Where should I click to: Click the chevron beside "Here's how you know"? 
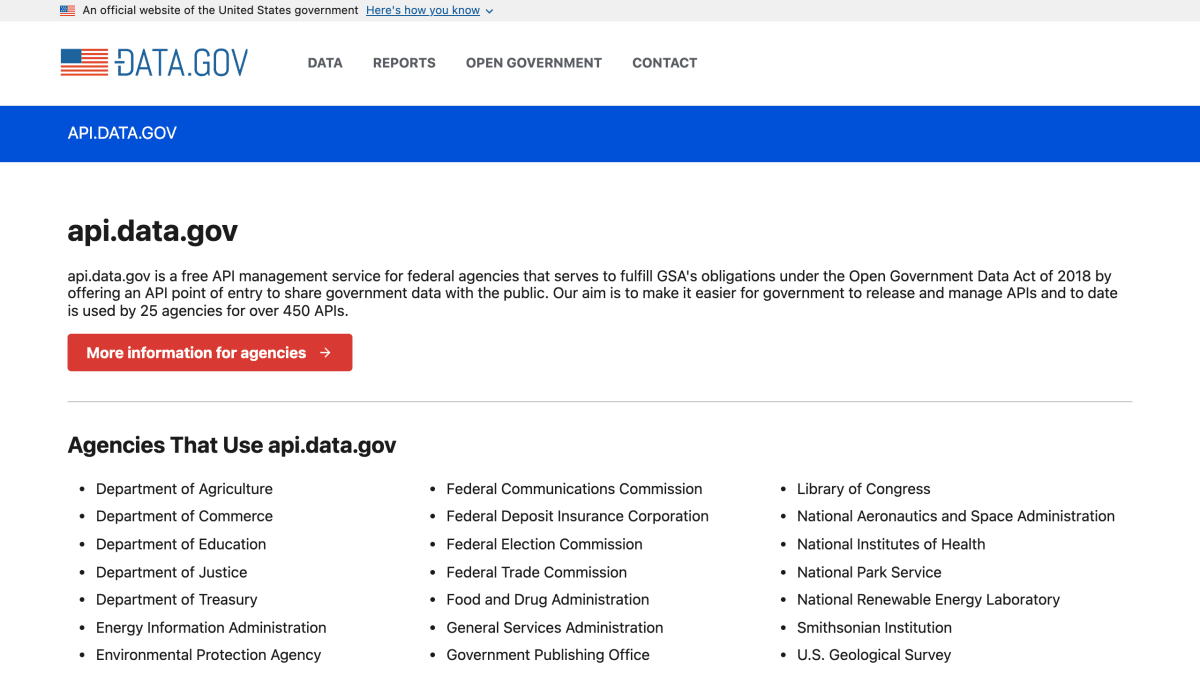(x=489, y=11)
